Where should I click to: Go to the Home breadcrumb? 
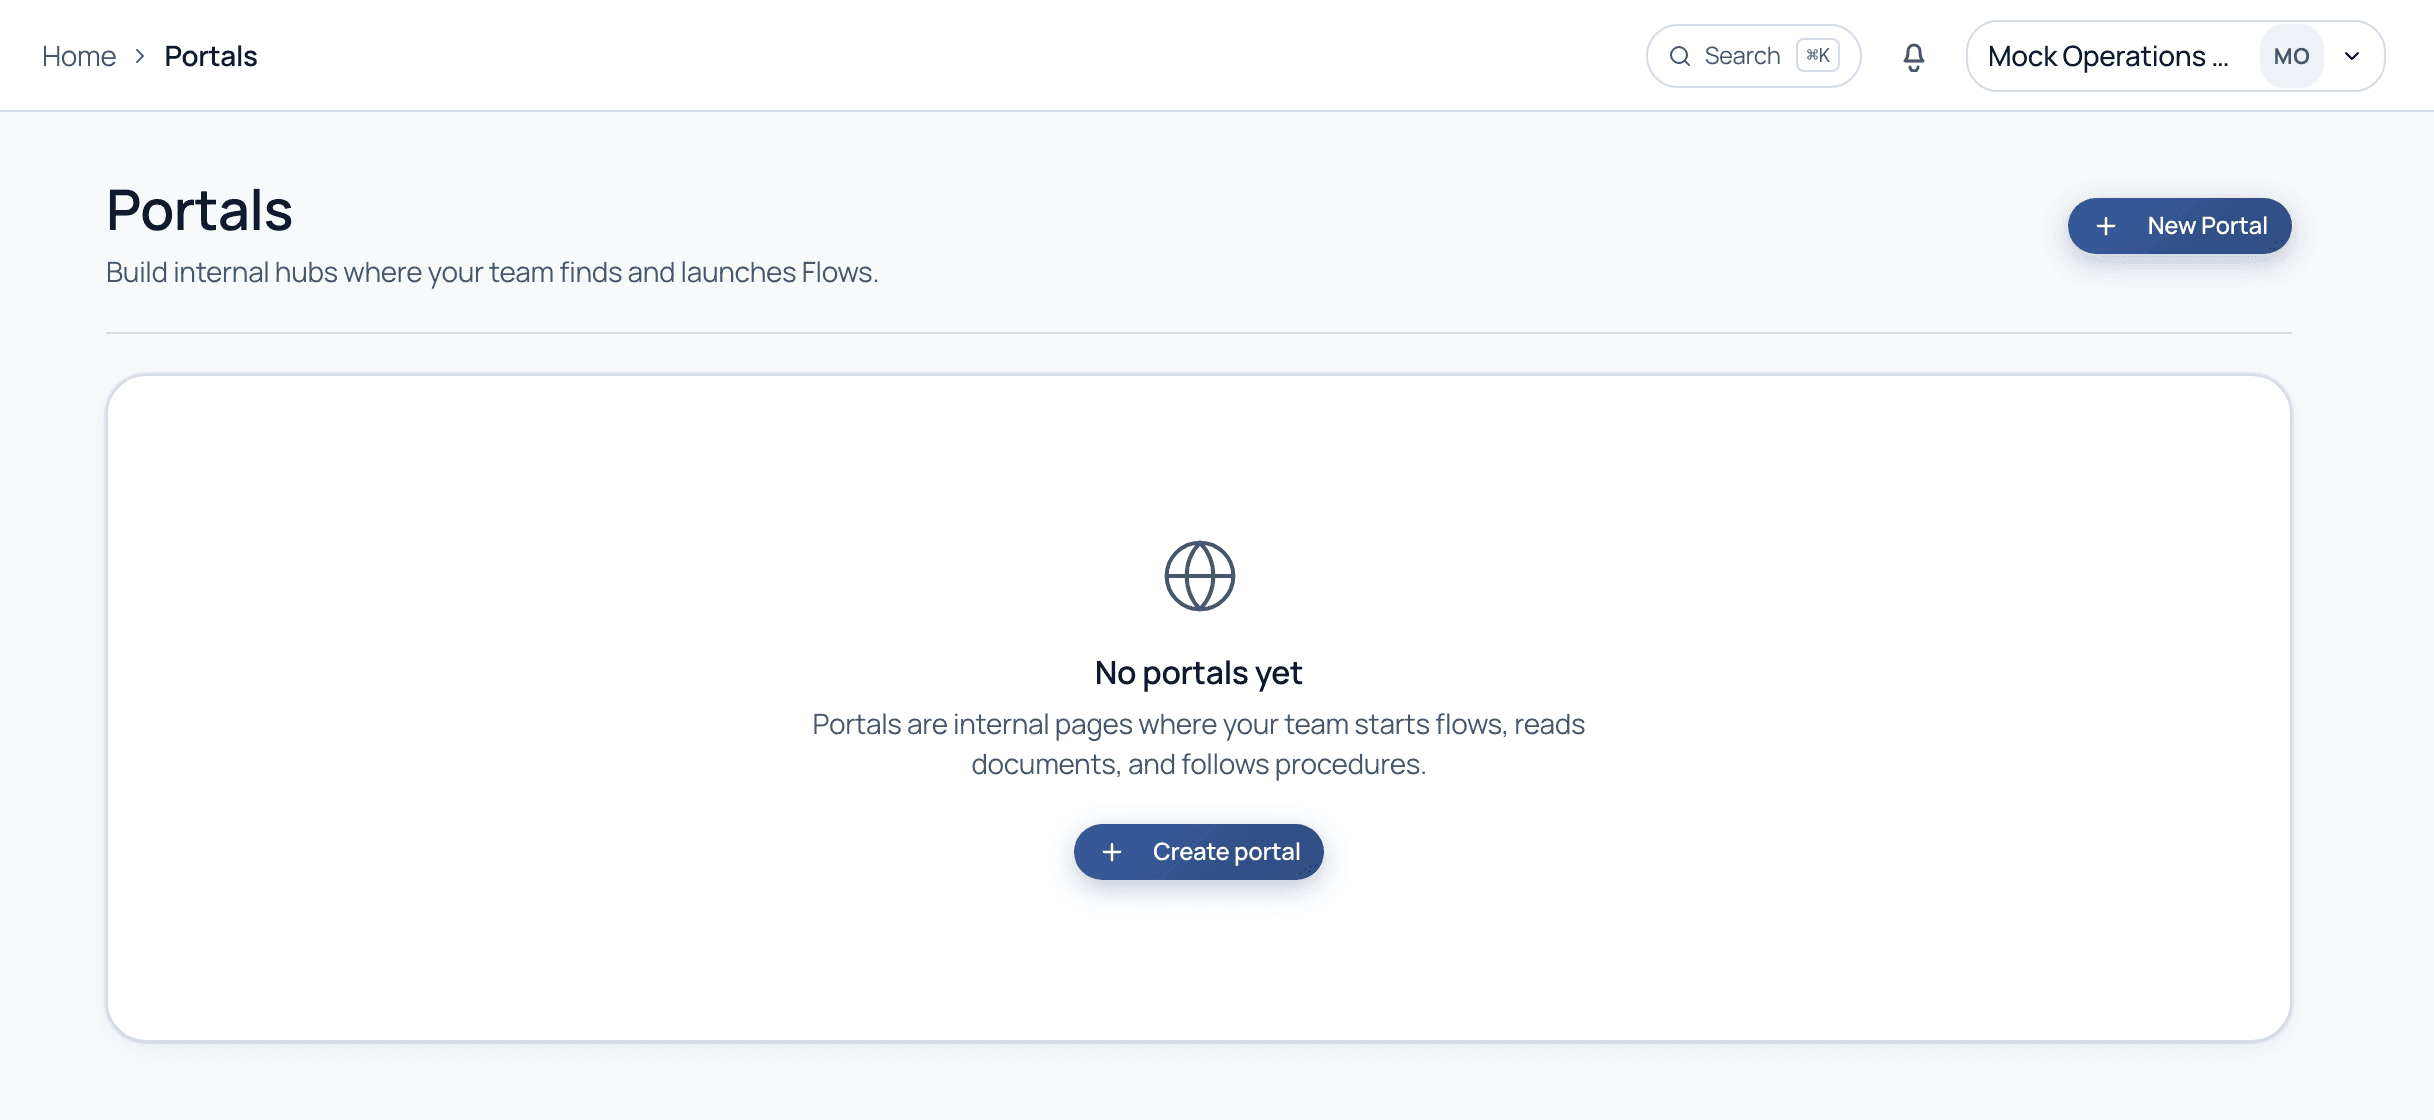79,56
